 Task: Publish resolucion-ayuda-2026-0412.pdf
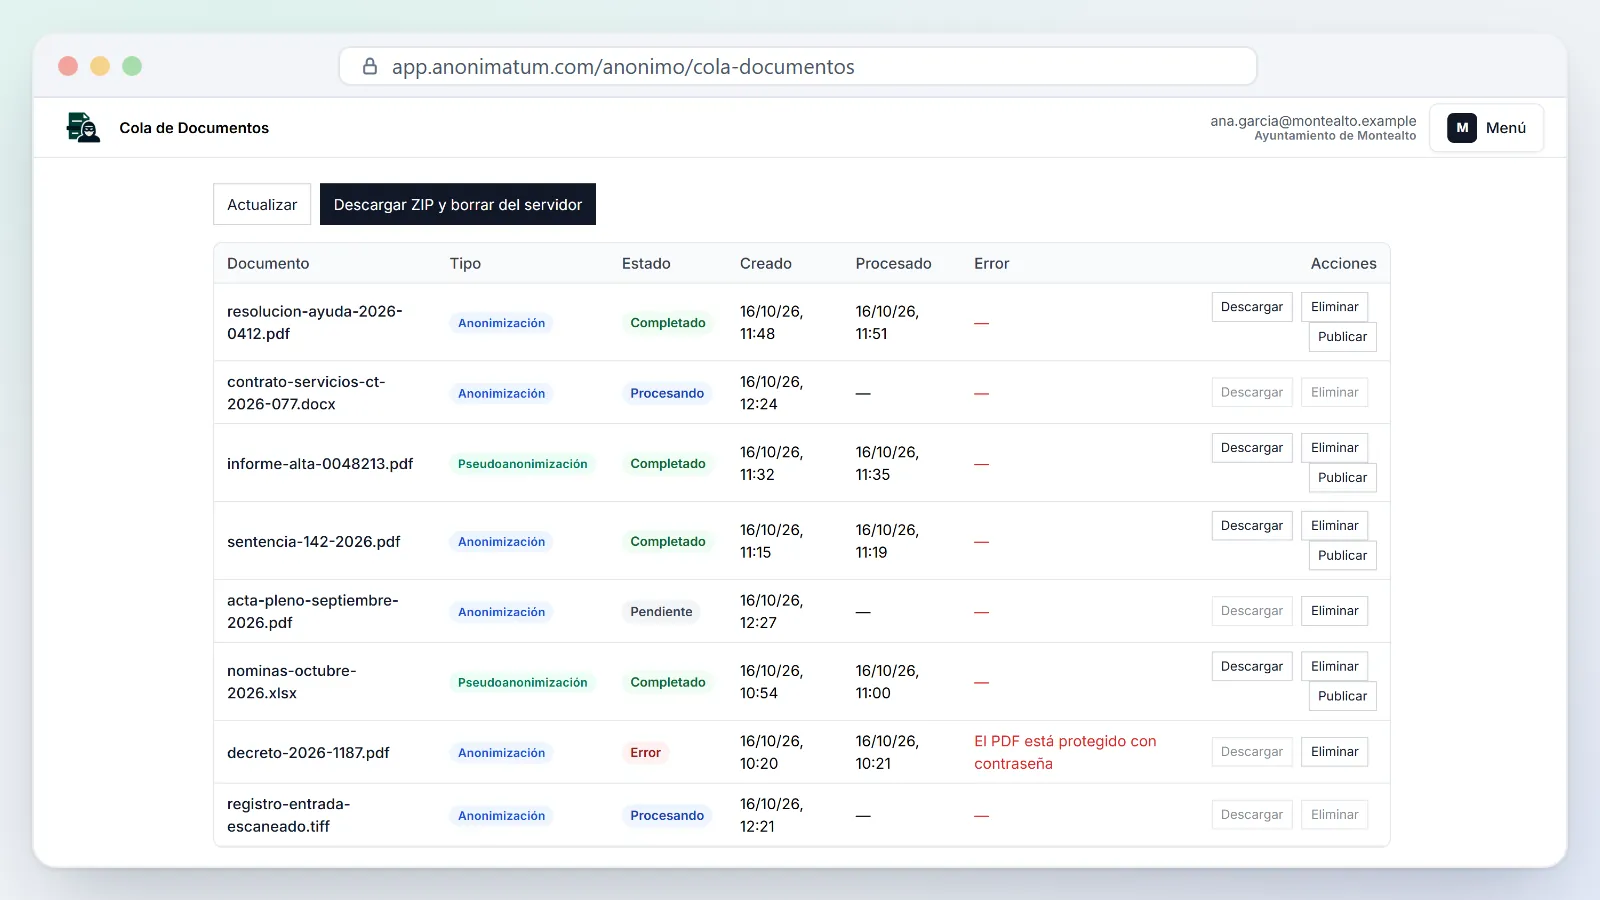[1342, 337]
